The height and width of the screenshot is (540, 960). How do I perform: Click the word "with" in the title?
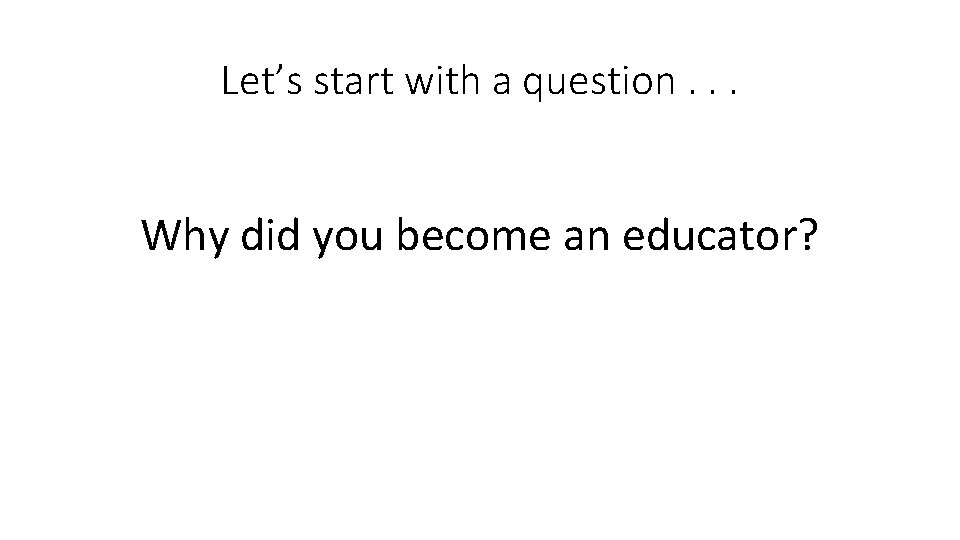point(443,80)
